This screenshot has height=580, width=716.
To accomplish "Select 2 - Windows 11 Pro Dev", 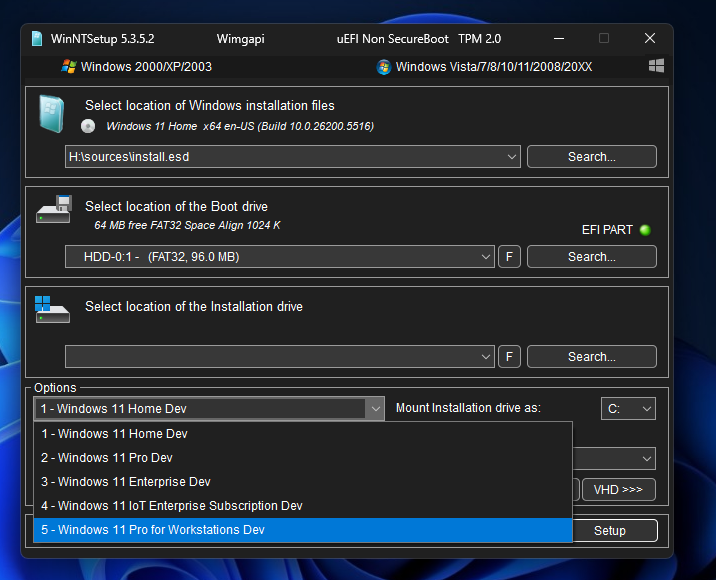I will click(303, 458).
